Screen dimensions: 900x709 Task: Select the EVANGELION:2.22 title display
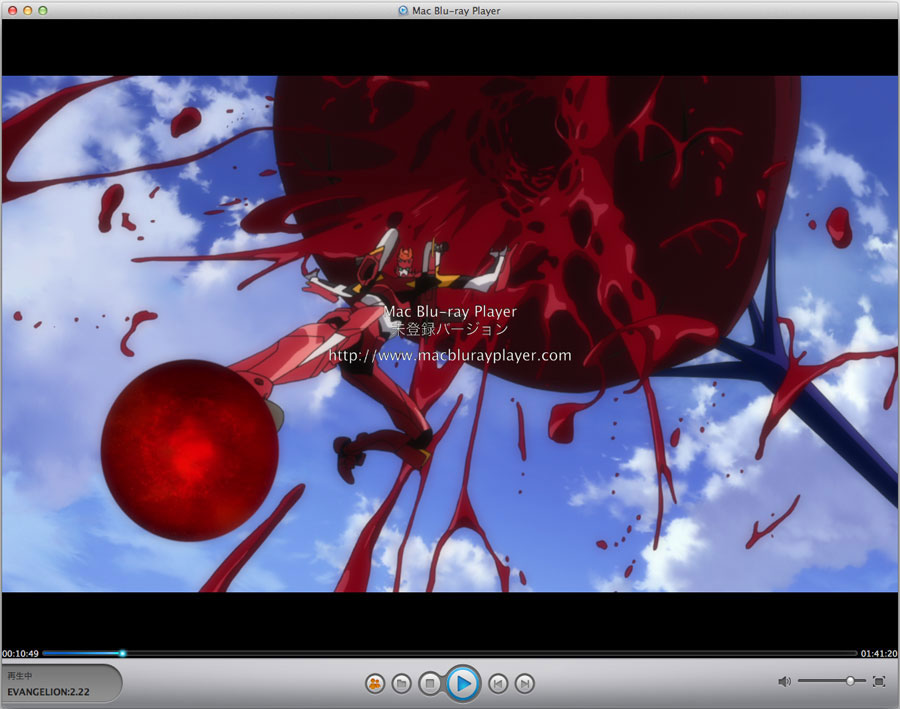49,692
